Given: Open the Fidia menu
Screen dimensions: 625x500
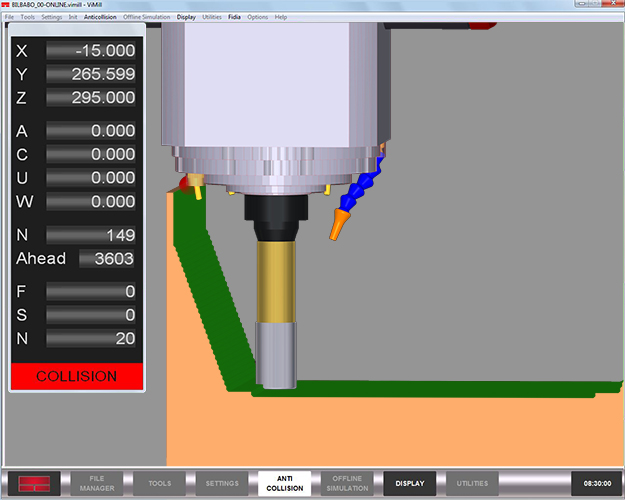Looking at the screenshot, I should pos(234,17).
